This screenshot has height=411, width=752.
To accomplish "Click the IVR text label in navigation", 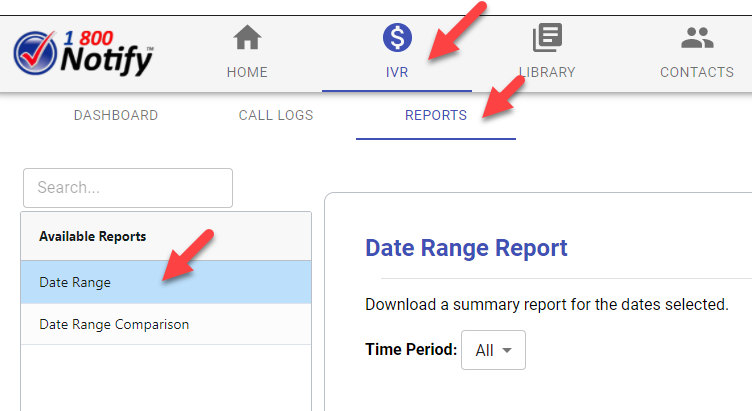I will [397, 72].
